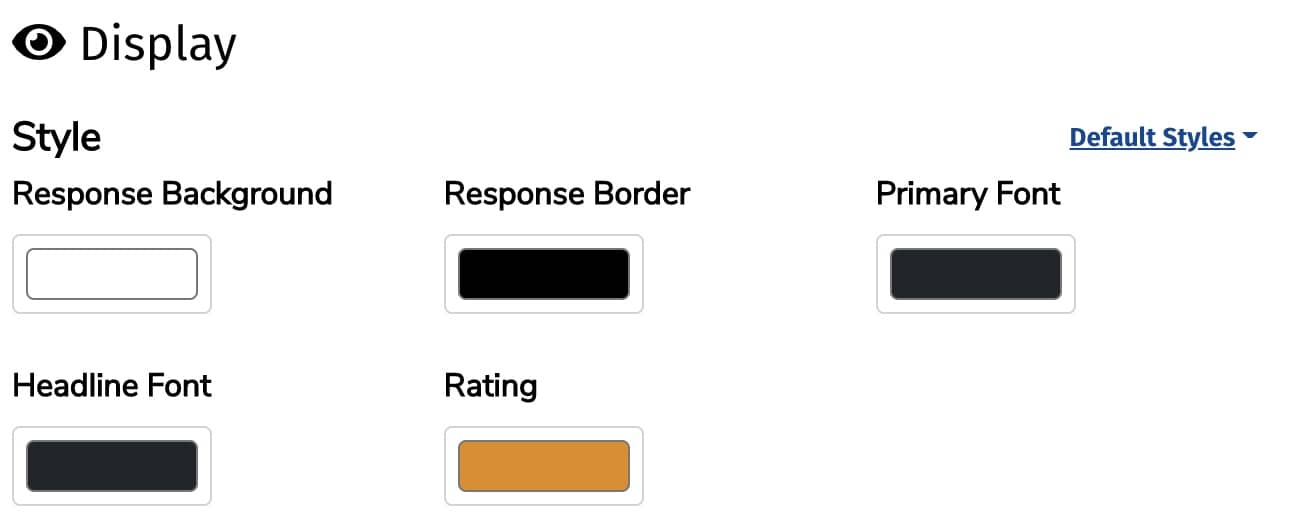This screenshot has height=528, width=1290.
Task: Open the Default Styles dropdown link
Action: [x=1152, y=137]
